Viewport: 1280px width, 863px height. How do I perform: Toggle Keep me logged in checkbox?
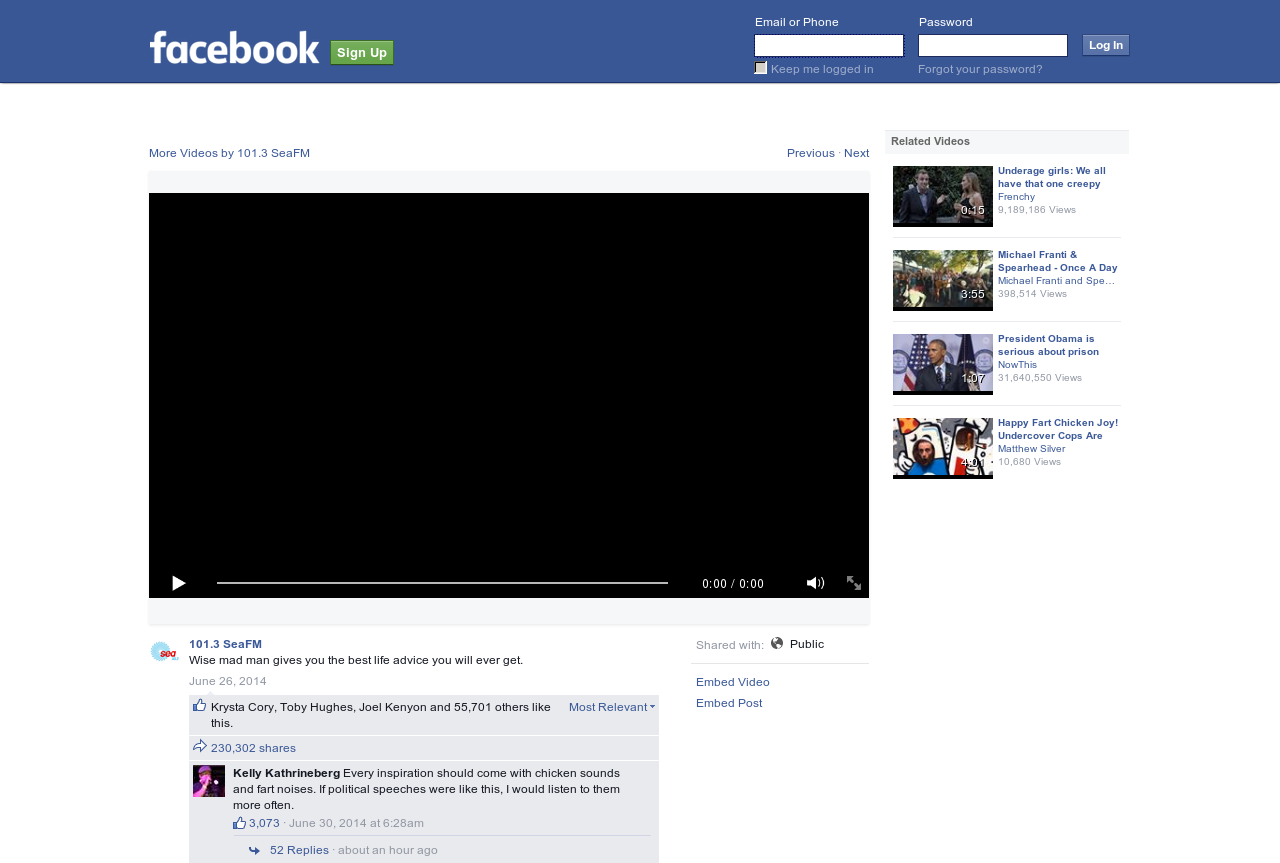761,68
